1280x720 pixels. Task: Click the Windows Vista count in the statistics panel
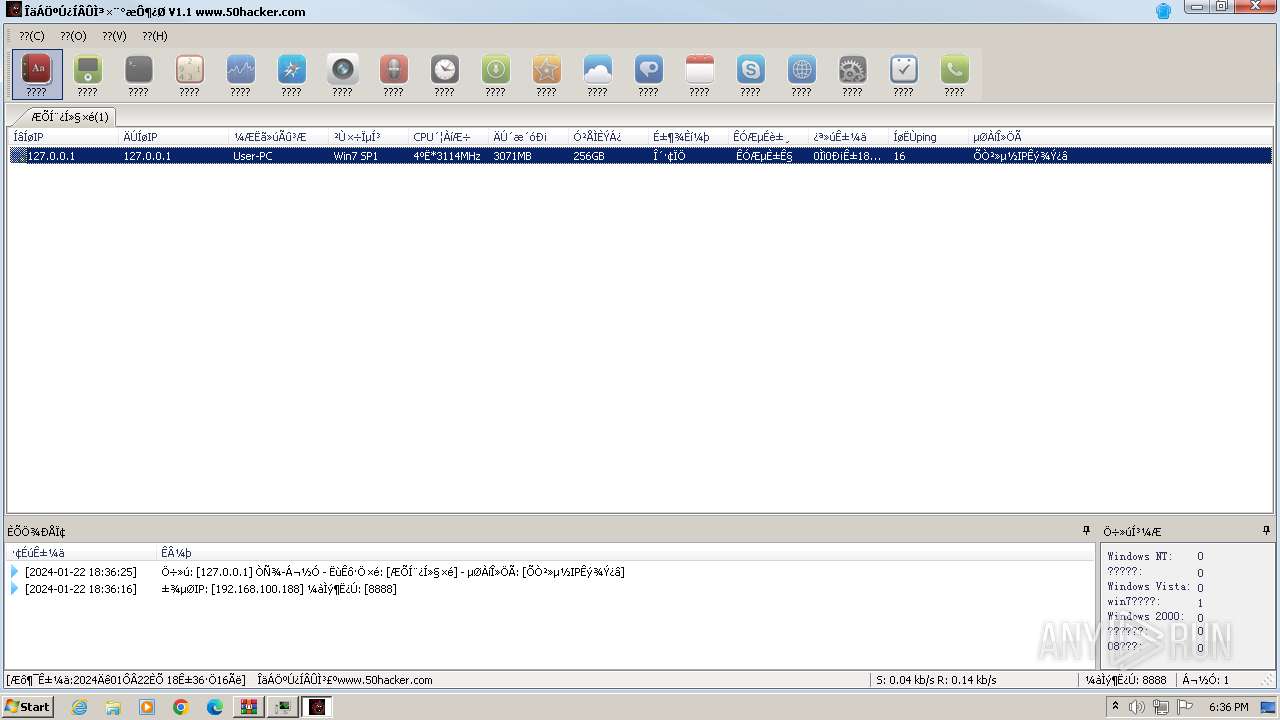(1200, 588)
